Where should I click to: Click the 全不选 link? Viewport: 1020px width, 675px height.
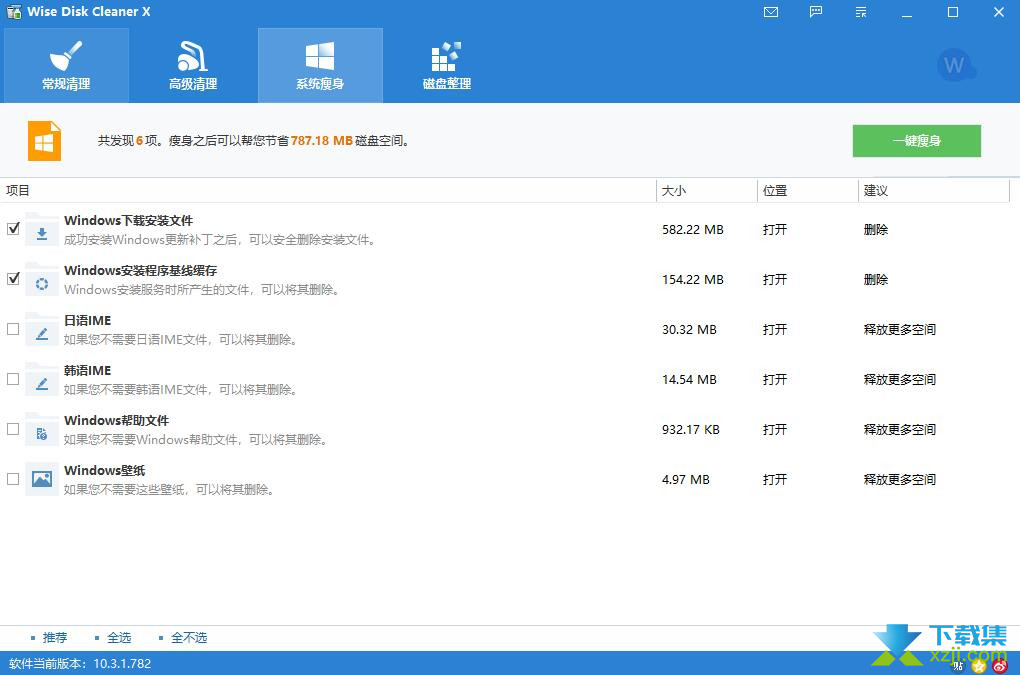pyautogui.click(x=189, y=638)
